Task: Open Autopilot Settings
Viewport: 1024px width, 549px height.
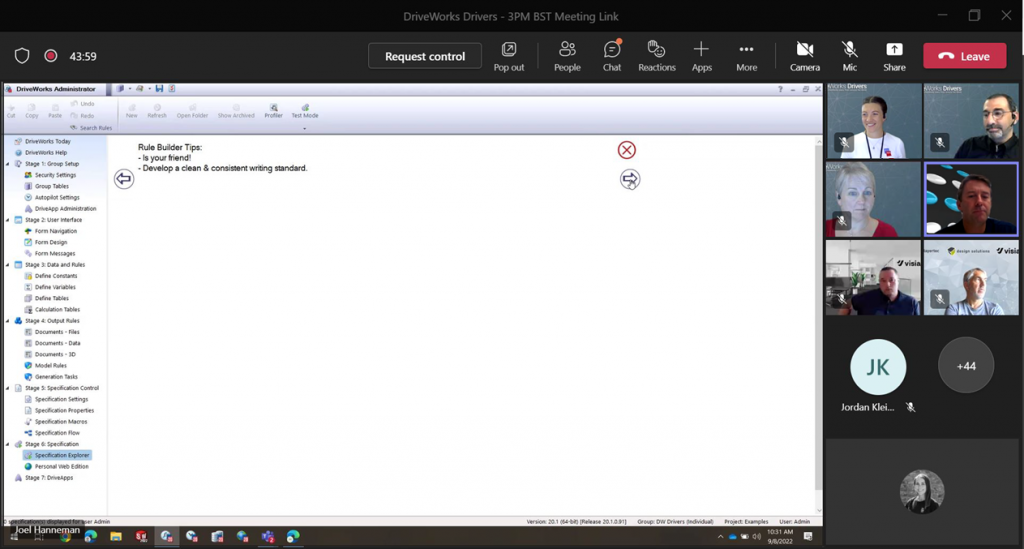Action: click(52, 197)
